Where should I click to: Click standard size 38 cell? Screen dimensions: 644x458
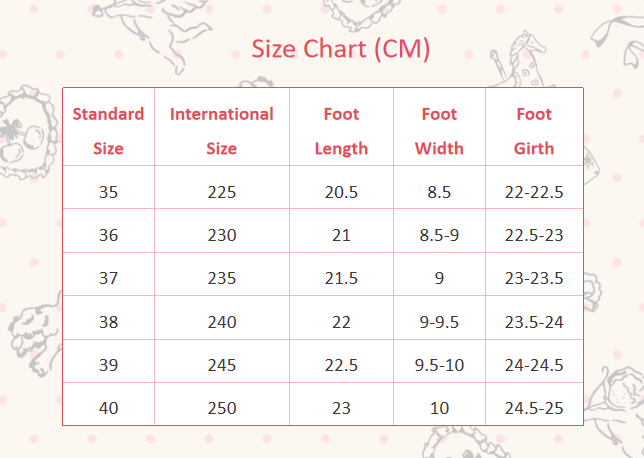pyautogui.click(x=108, y=323)
